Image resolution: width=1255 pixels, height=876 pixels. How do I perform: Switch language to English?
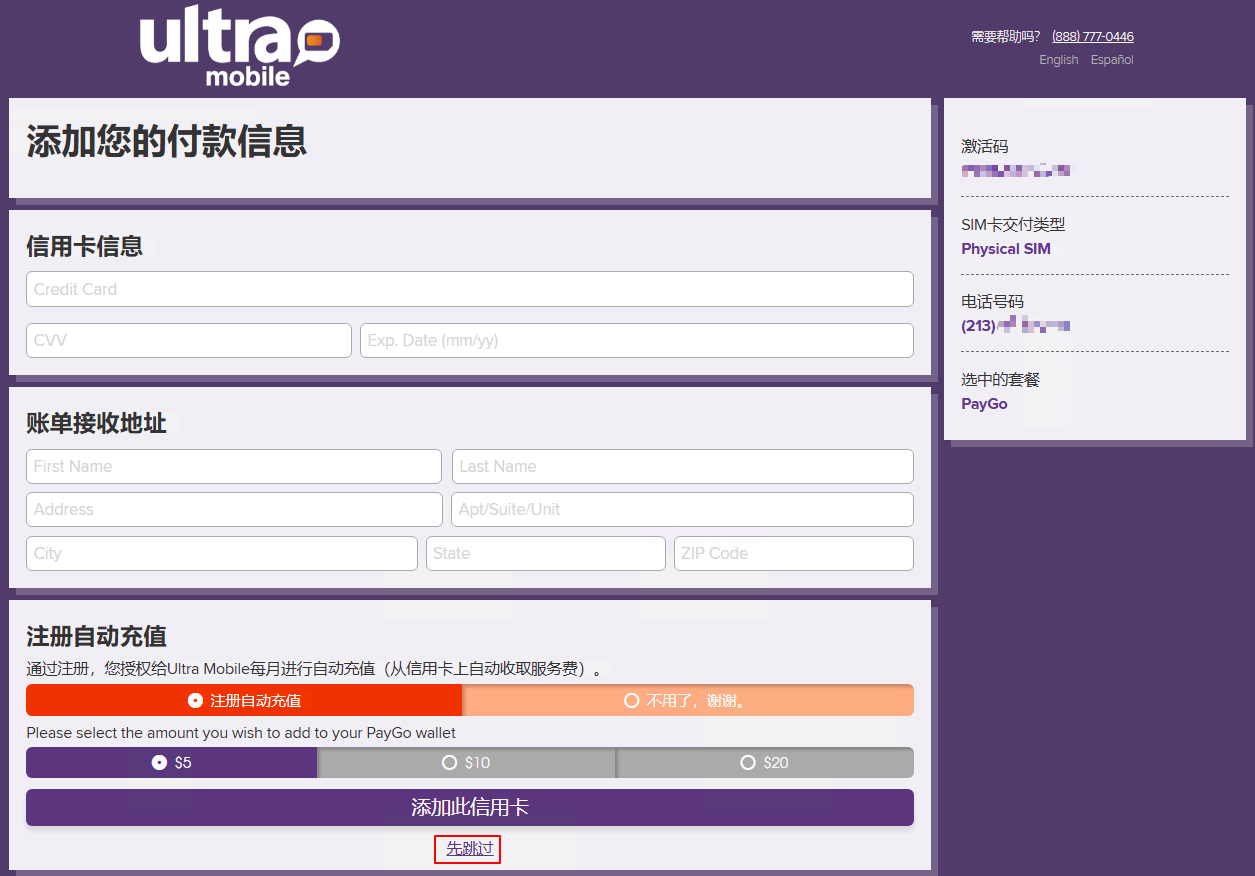tap(1058, 60)
